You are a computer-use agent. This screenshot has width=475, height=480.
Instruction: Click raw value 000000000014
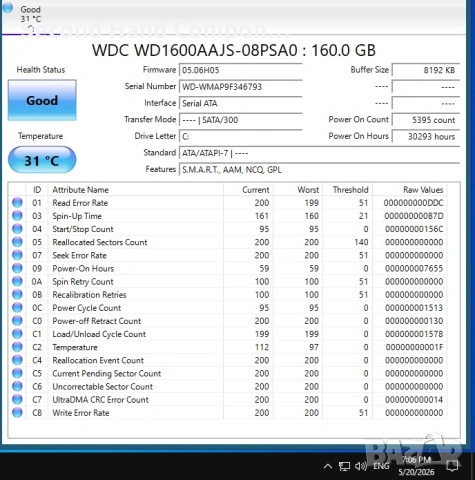click(414, 400)
